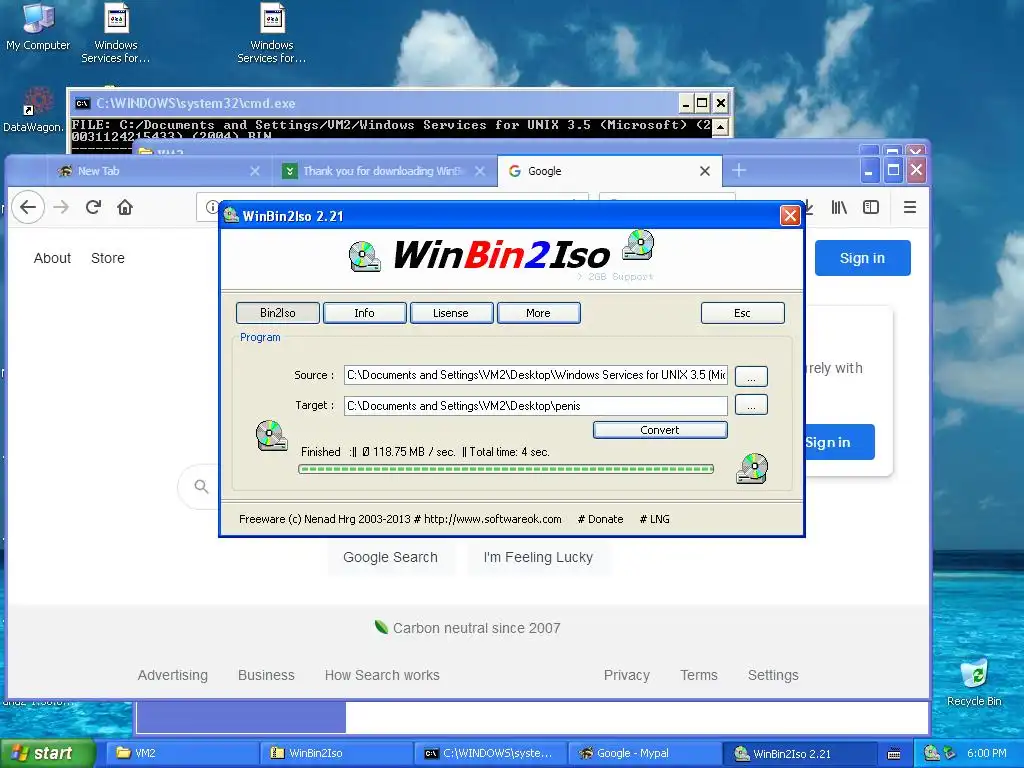Open How Search works link

[382, 675]
